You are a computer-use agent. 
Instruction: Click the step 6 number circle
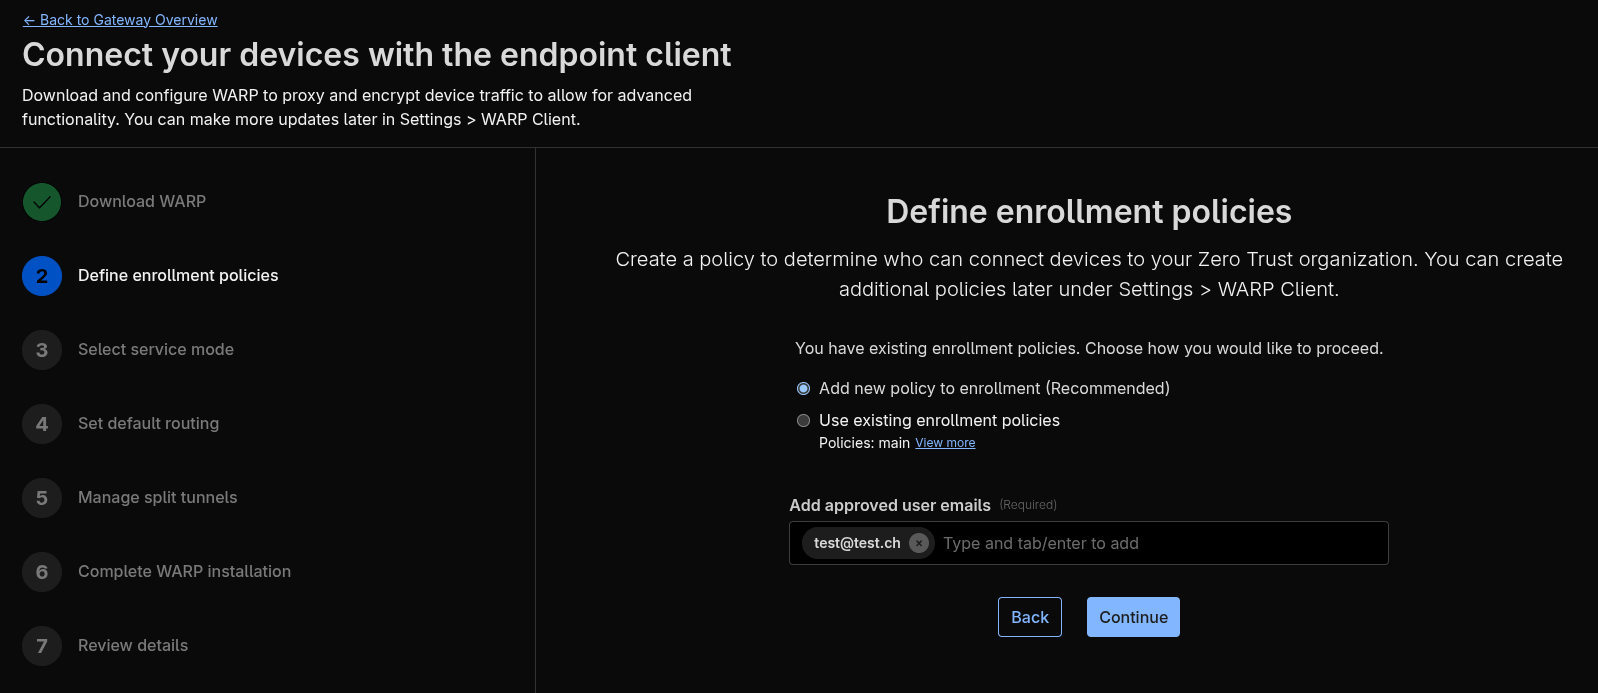pos(42,572)
